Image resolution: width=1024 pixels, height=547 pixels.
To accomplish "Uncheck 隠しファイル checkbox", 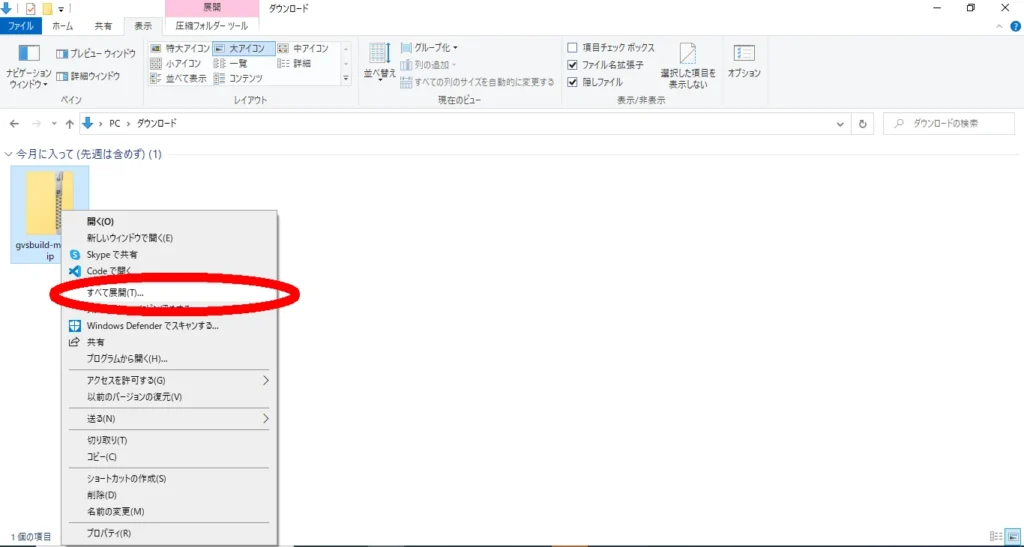I will (573, 82).
